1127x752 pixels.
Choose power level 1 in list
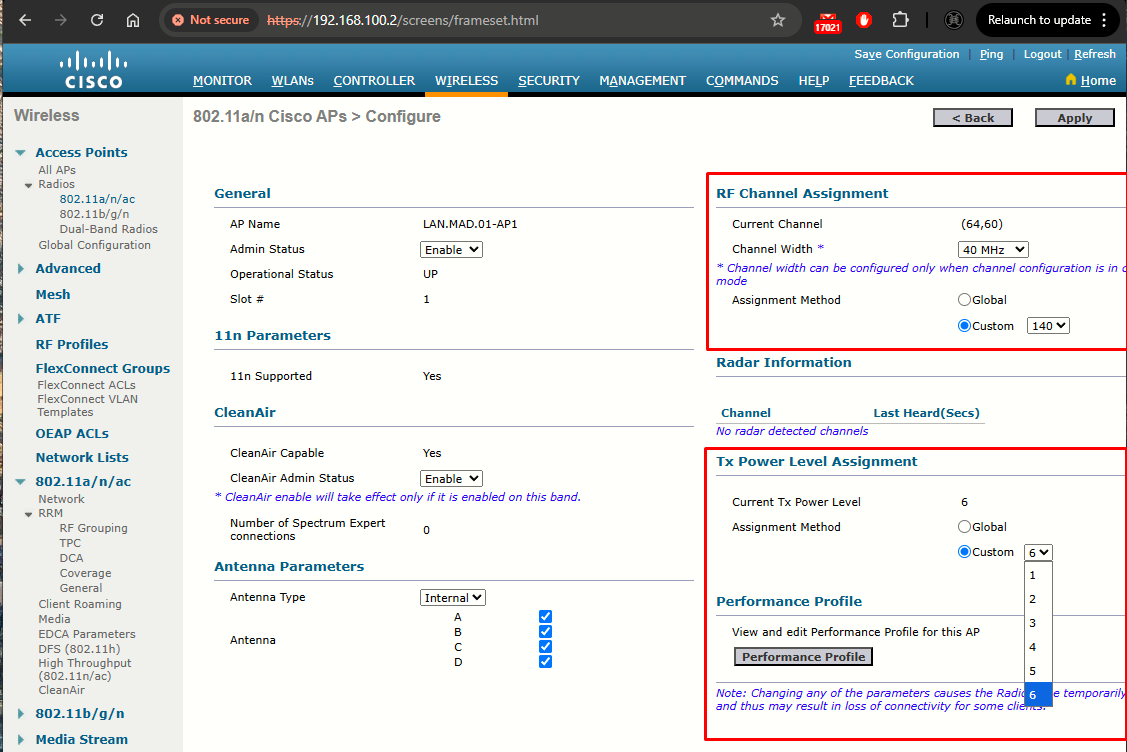pyautogui.click(x=1039, y=575)
